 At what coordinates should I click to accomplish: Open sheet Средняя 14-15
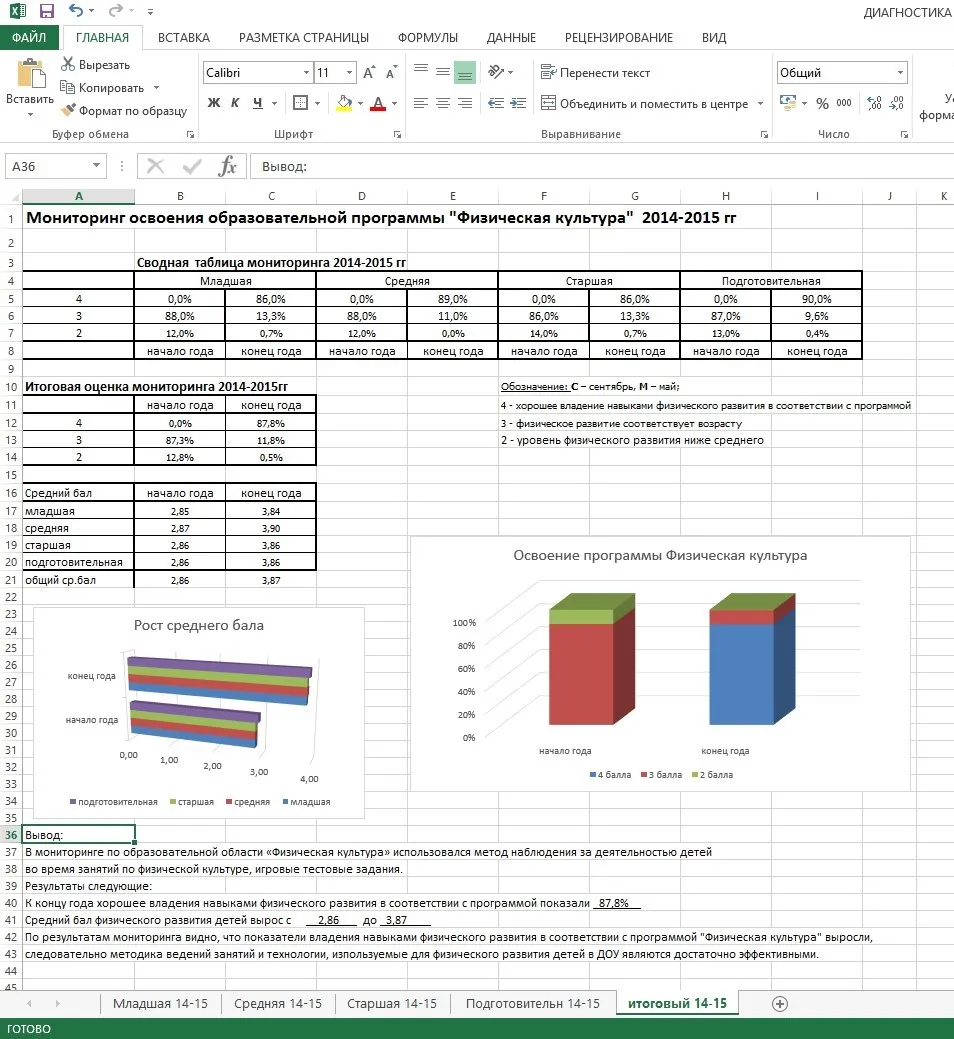[x=278, y=1003]
